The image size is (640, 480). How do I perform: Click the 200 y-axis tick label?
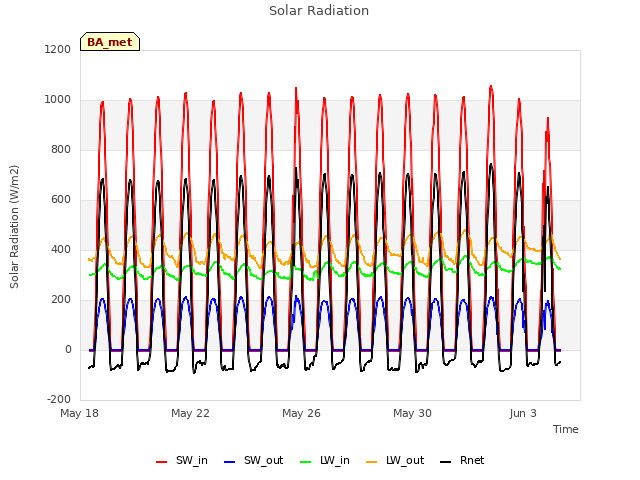[x=61, y=300]
